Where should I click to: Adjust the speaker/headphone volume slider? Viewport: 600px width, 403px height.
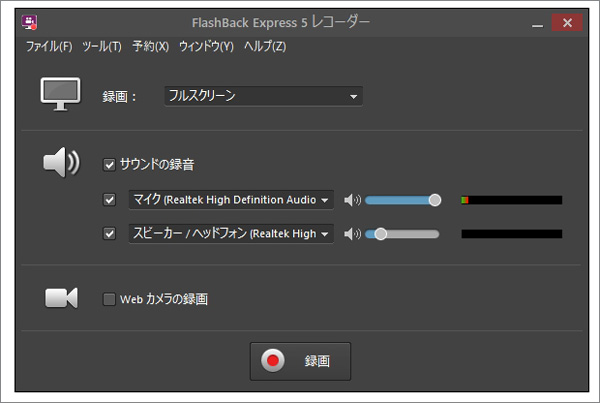402,234
